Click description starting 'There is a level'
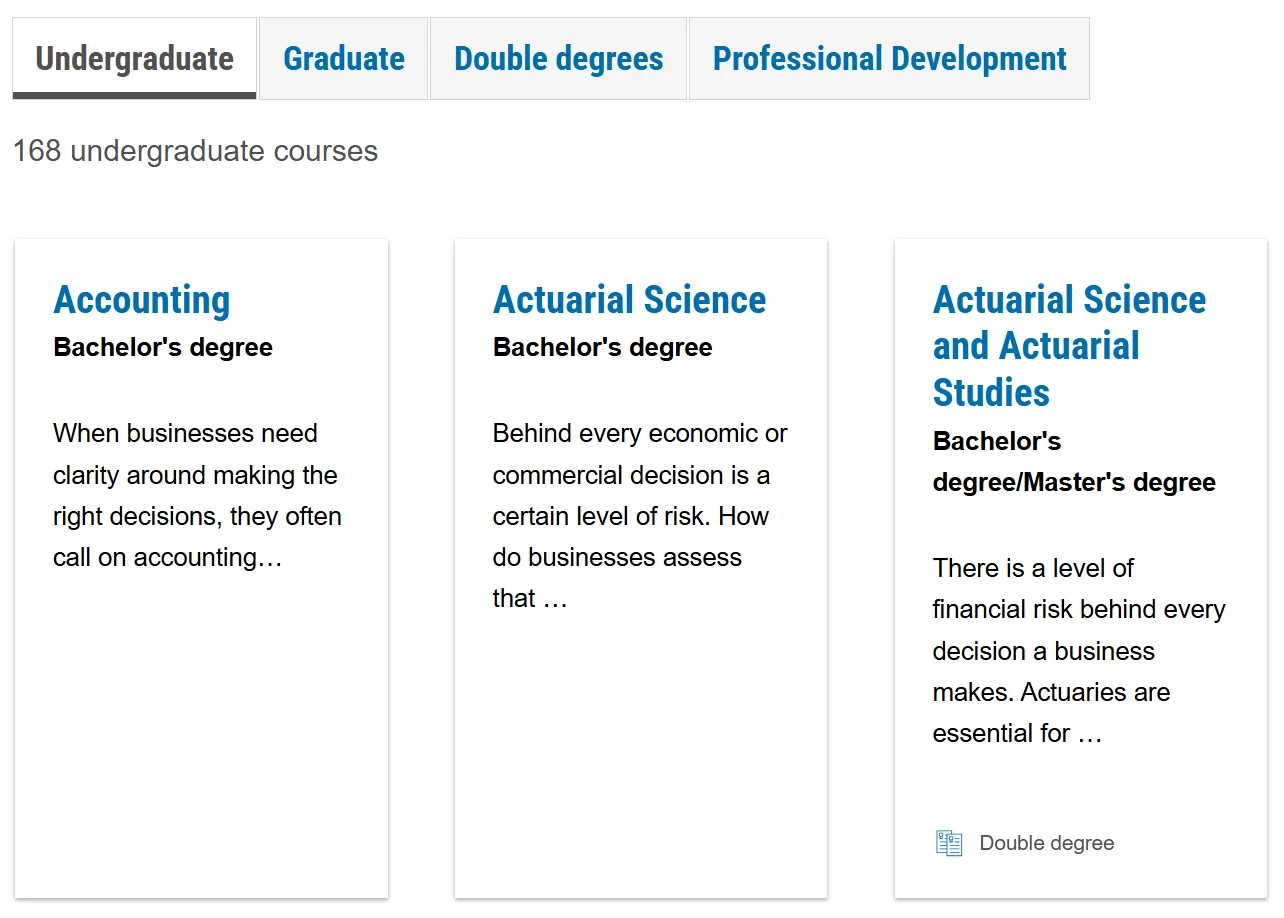1284x918 pixels. pos(1078,650)
